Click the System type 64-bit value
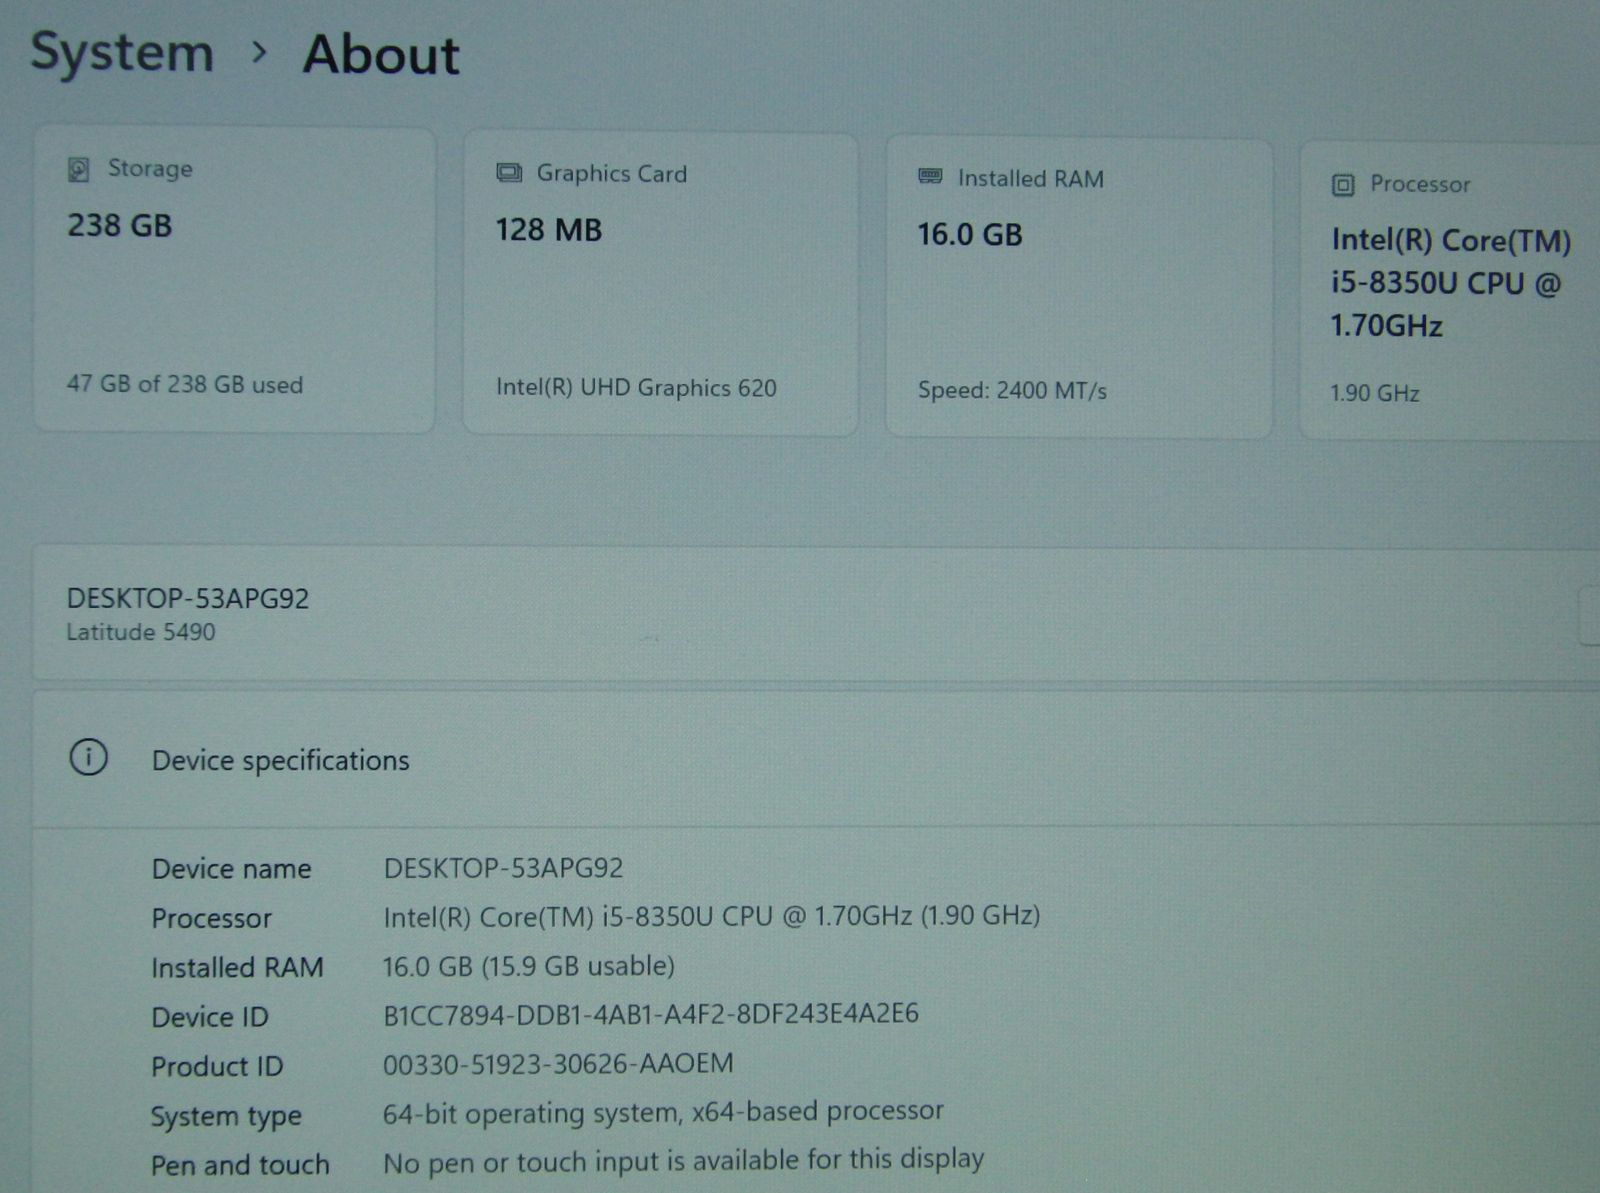This screenshot has width=1600, height=1193. click(x=662, y=1112)
